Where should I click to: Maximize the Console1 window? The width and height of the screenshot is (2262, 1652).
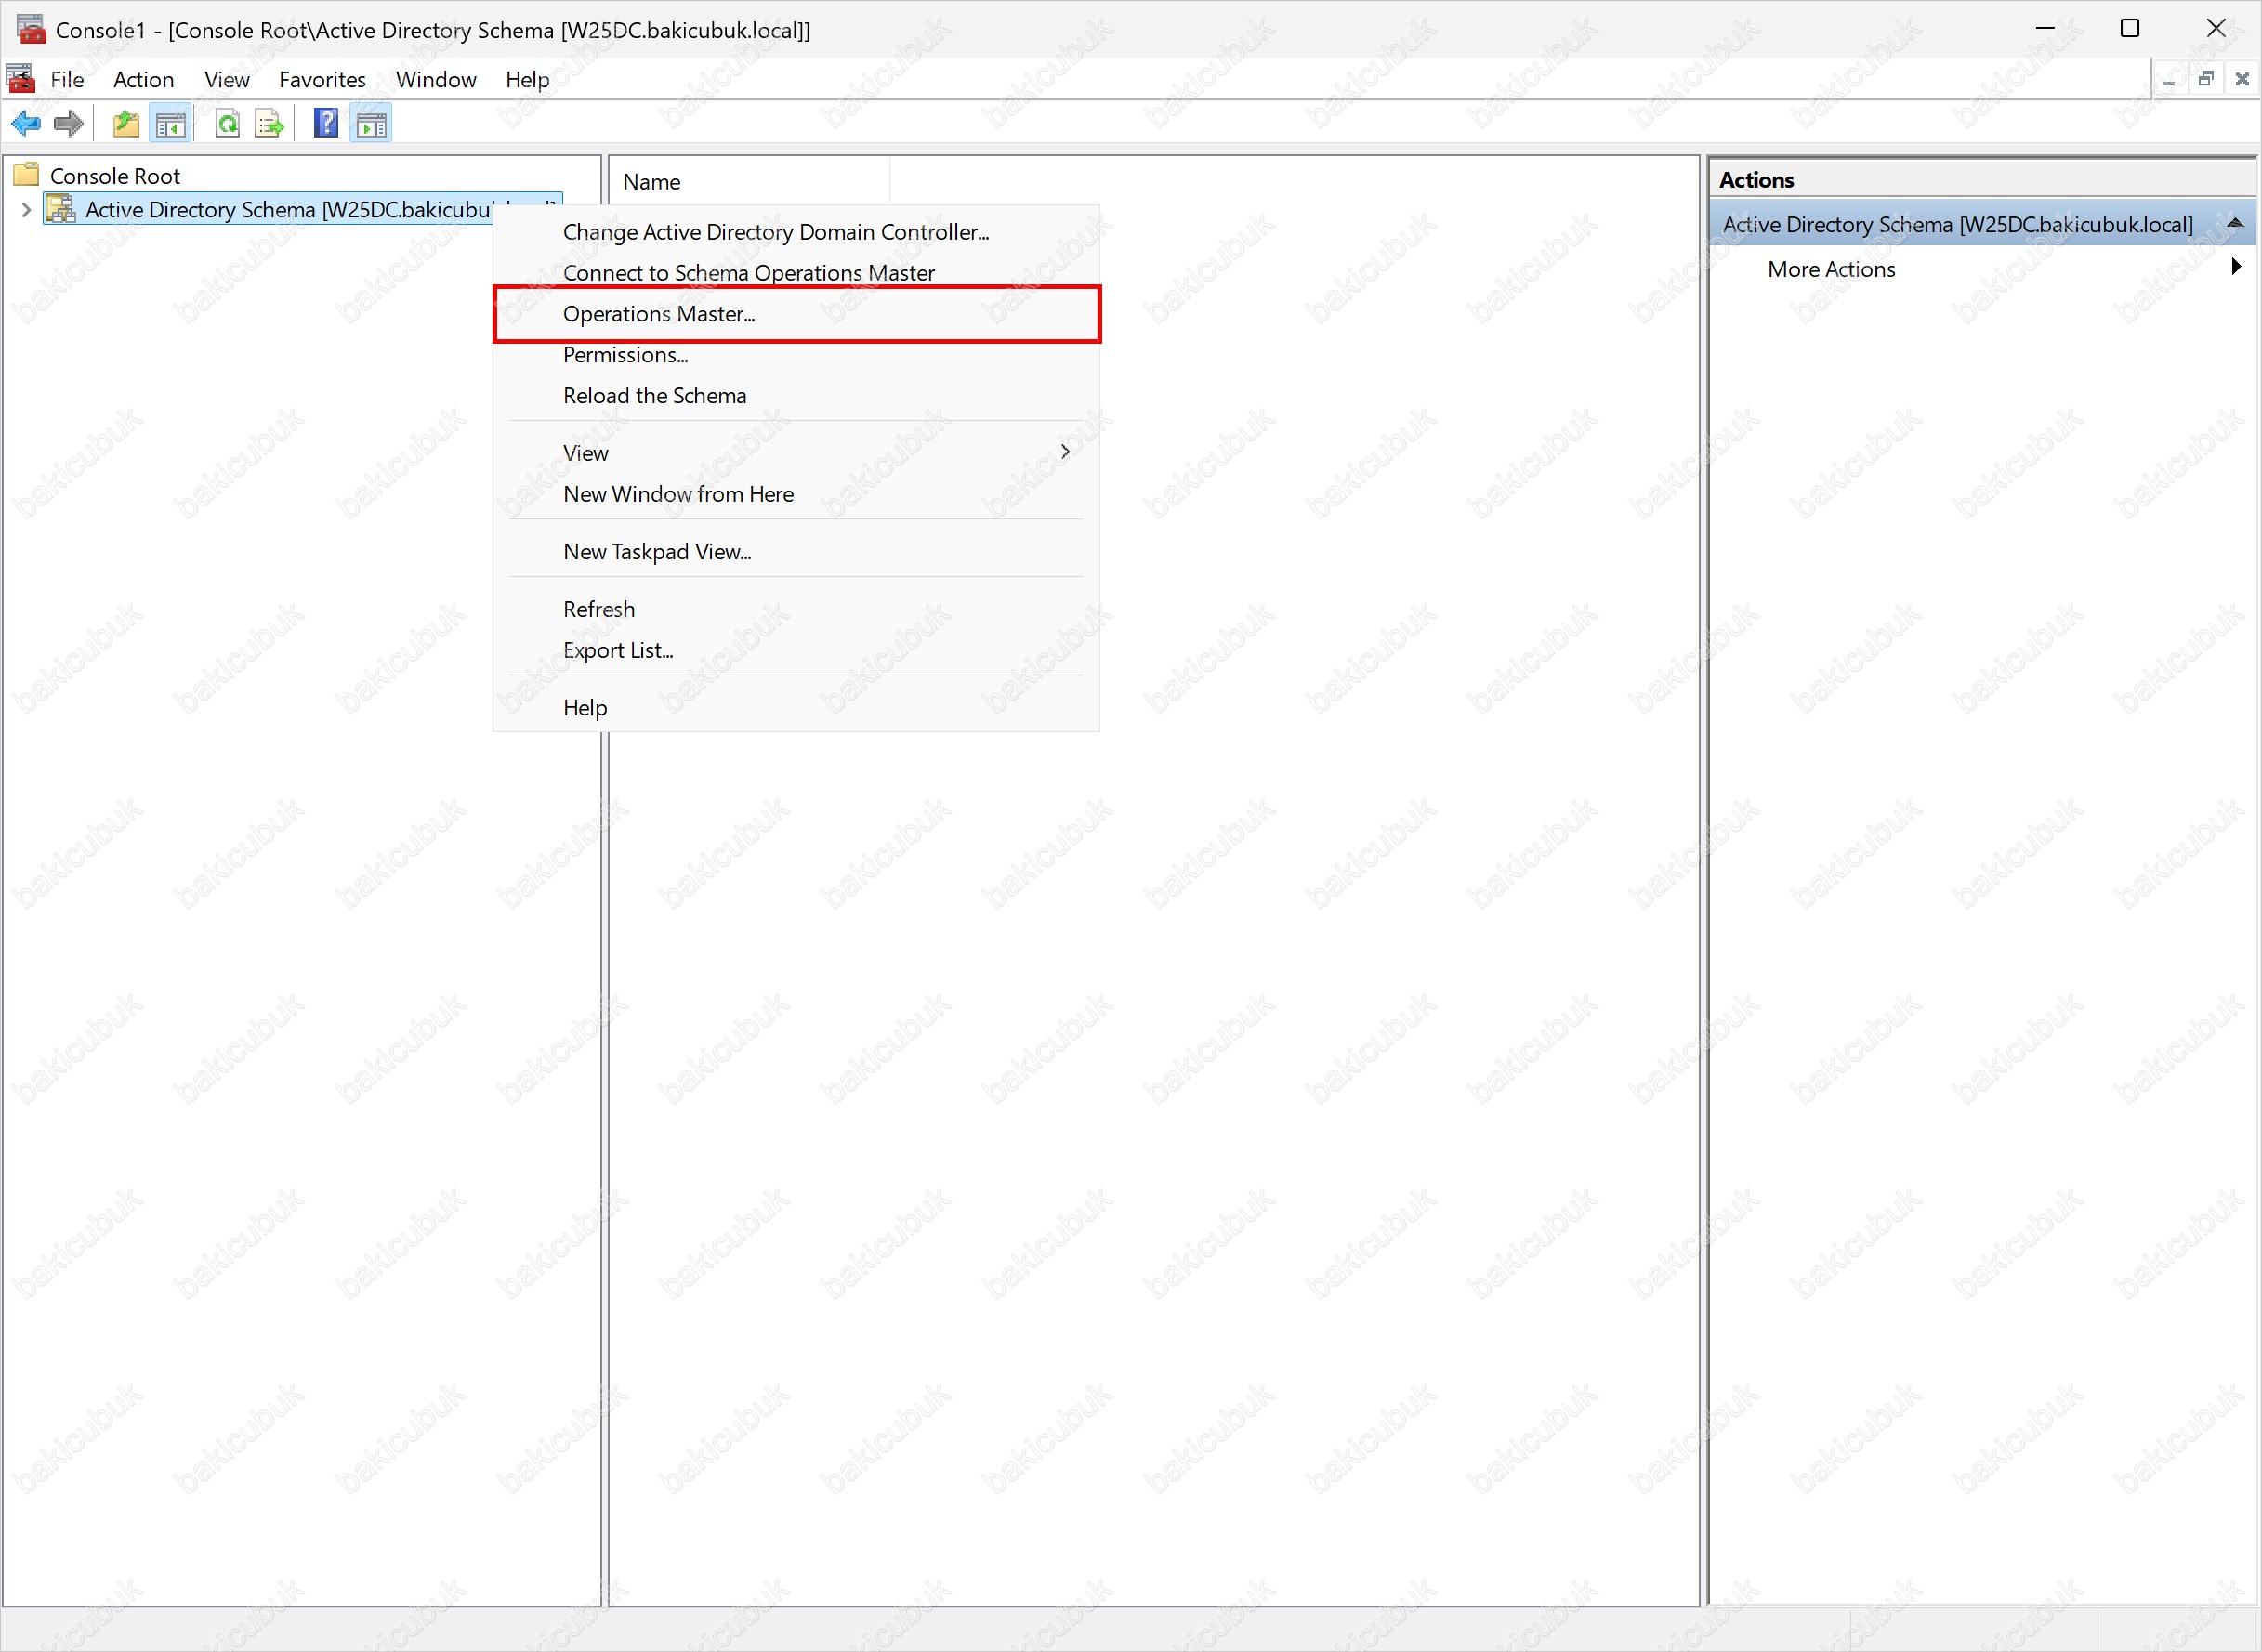(x=2130, y=28)
